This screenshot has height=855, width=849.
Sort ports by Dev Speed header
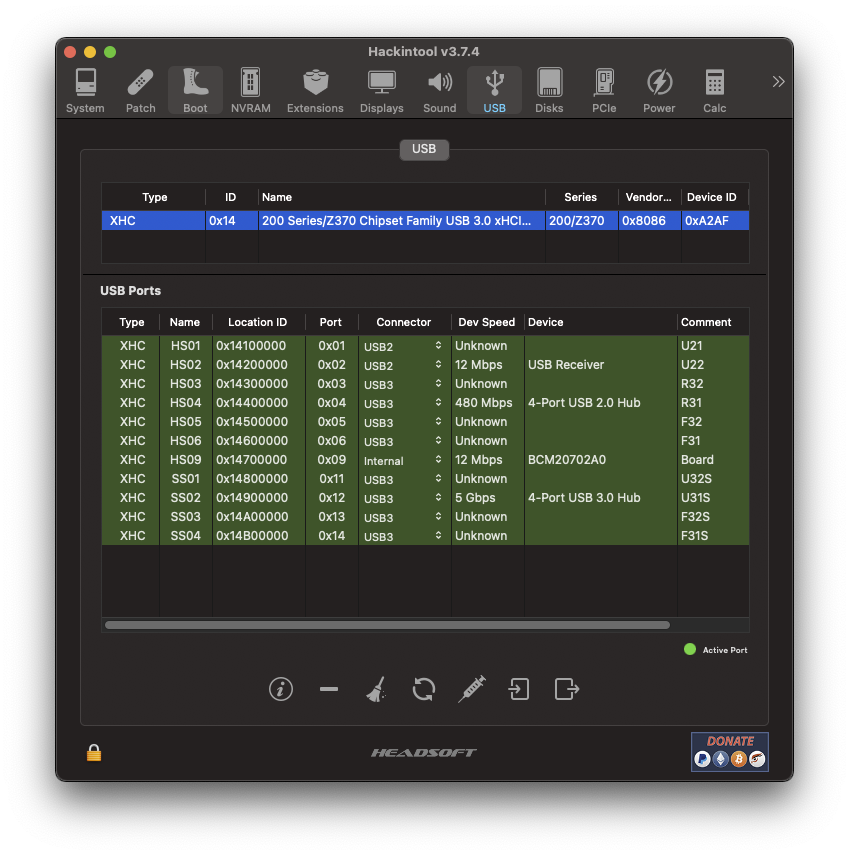pos(487,322)
